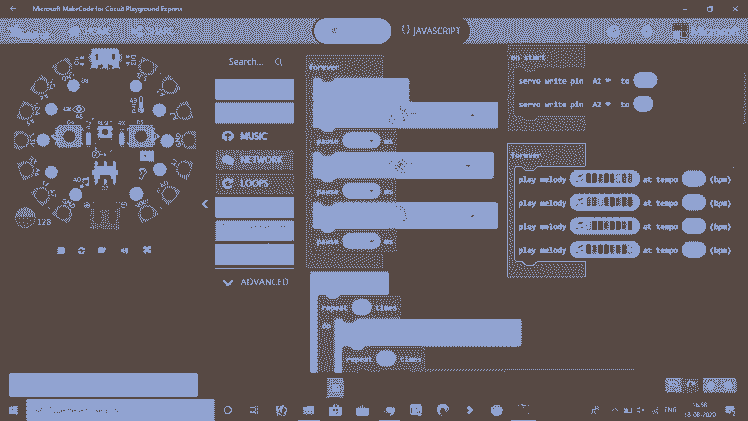Open notification center icon on taskbar
748x421 pixels.
coord(730,410)
